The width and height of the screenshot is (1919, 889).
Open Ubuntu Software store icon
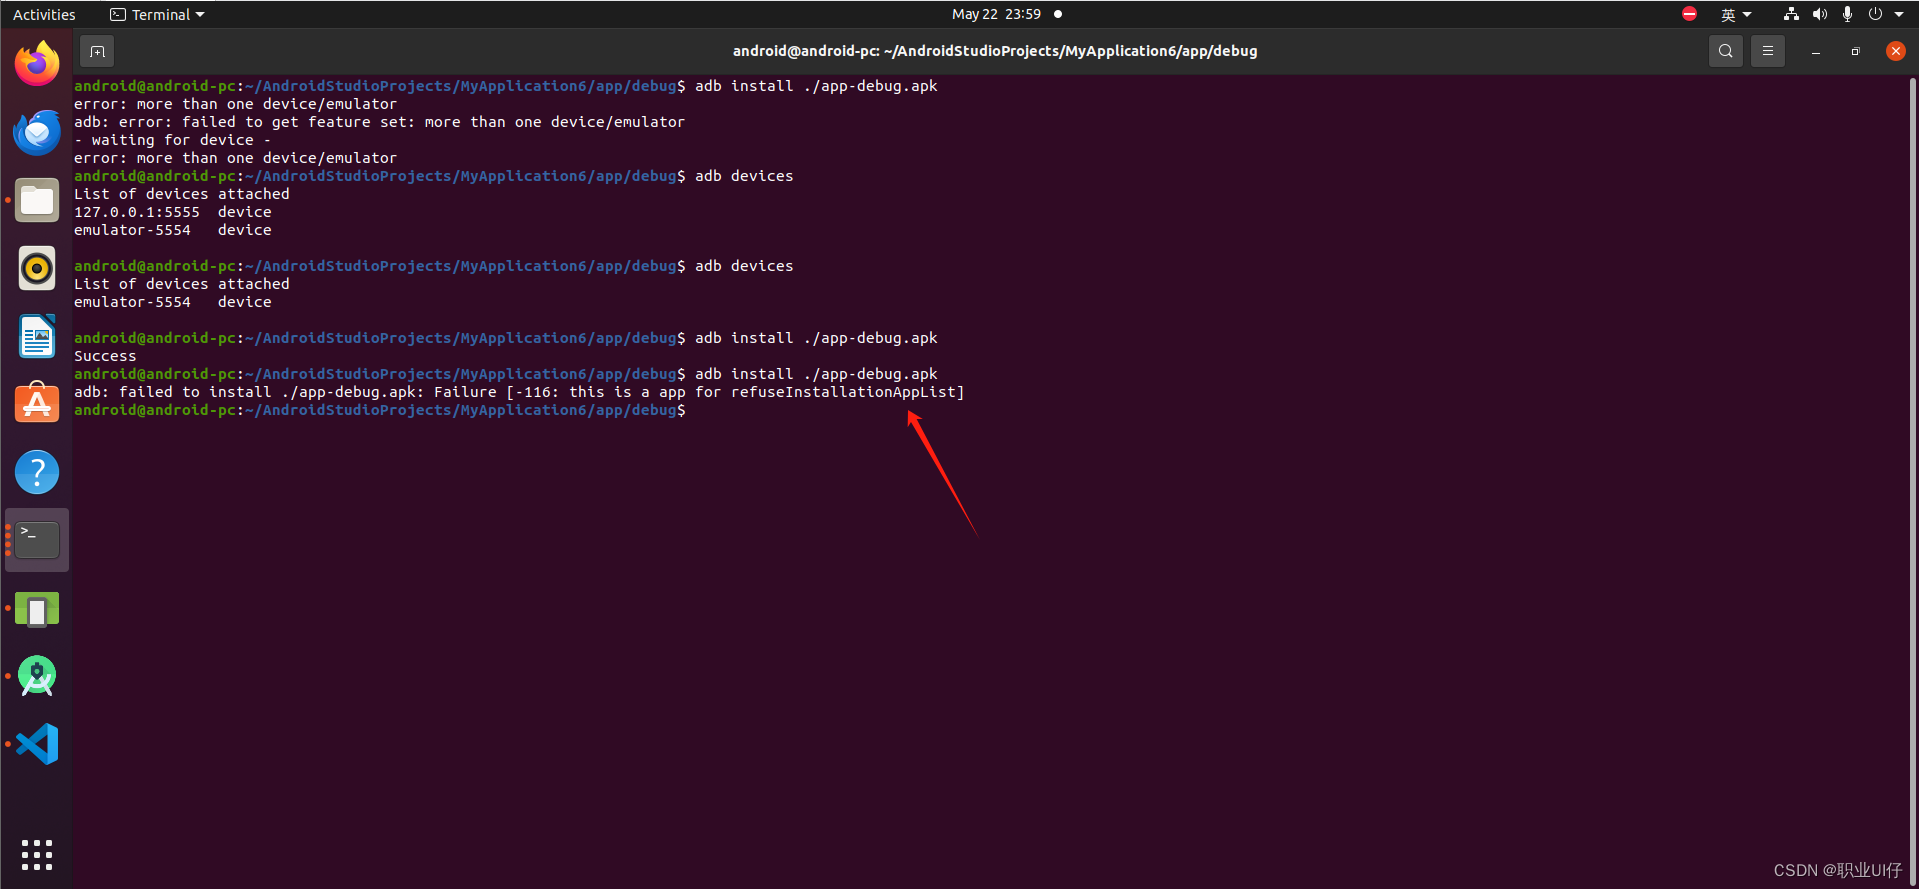(37, 404)
